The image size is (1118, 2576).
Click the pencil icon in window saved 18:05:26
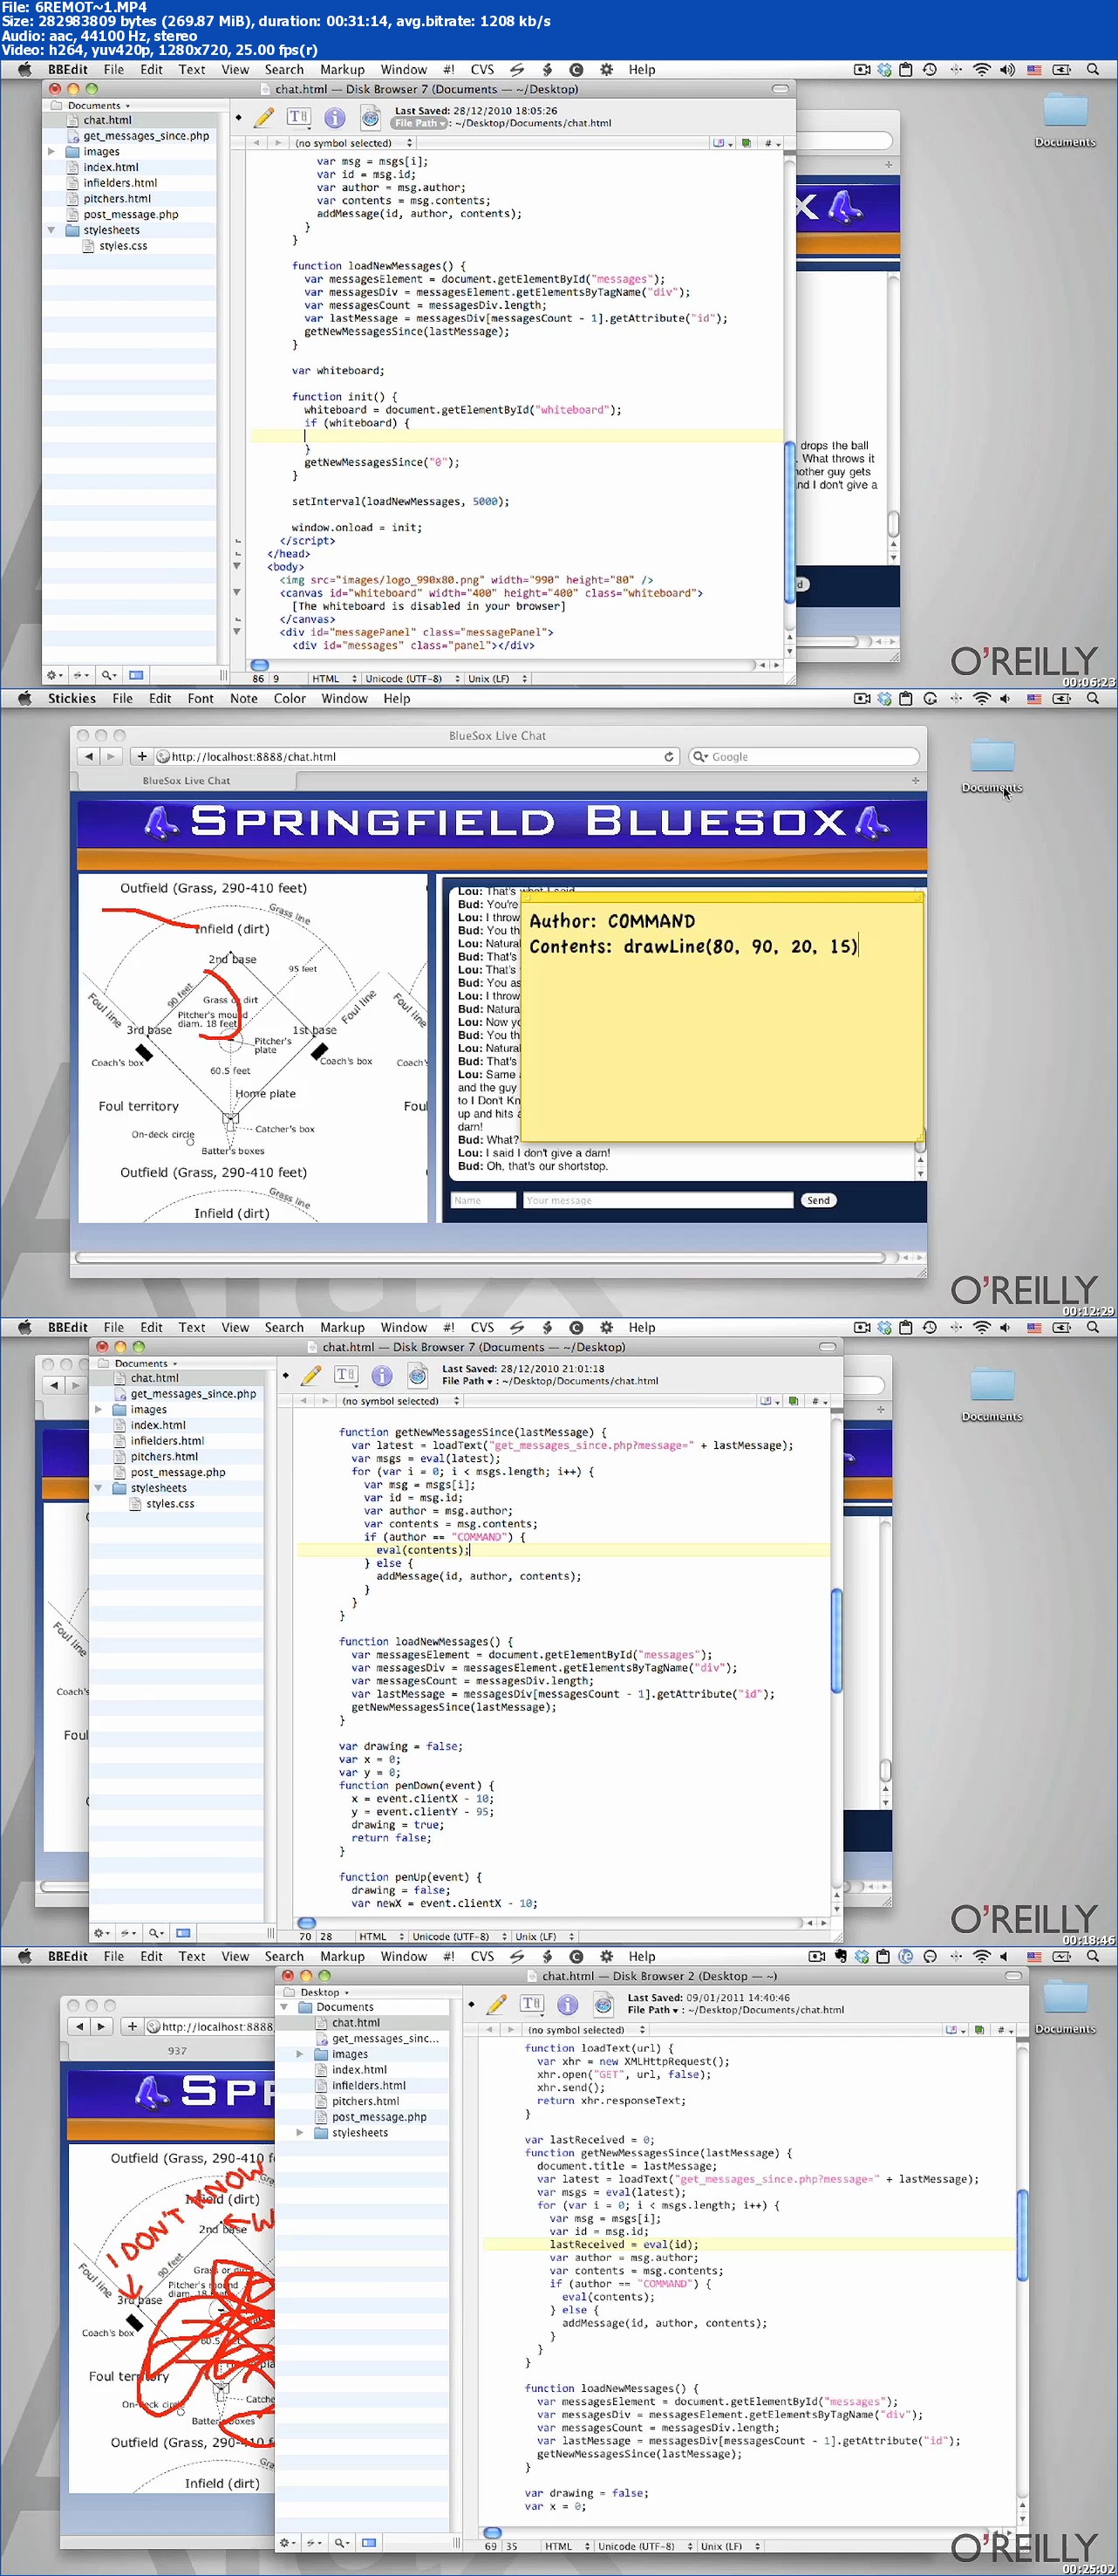click(264, 118)
